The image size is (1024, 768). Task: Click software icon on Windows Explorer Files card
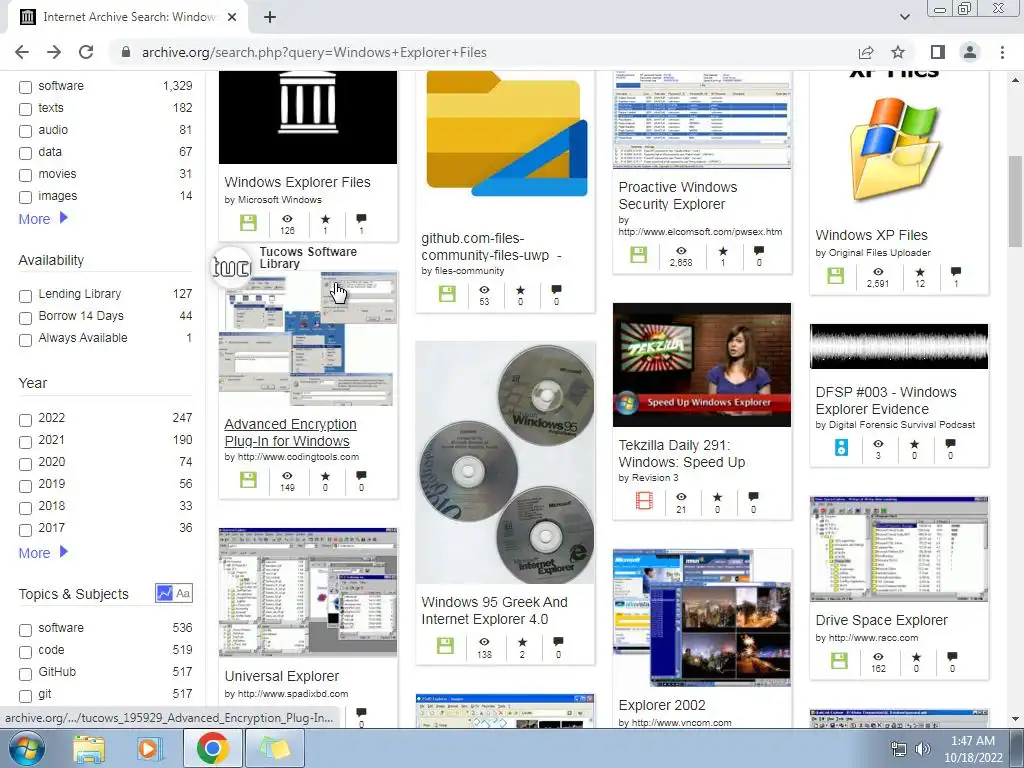tap(248, 222)
